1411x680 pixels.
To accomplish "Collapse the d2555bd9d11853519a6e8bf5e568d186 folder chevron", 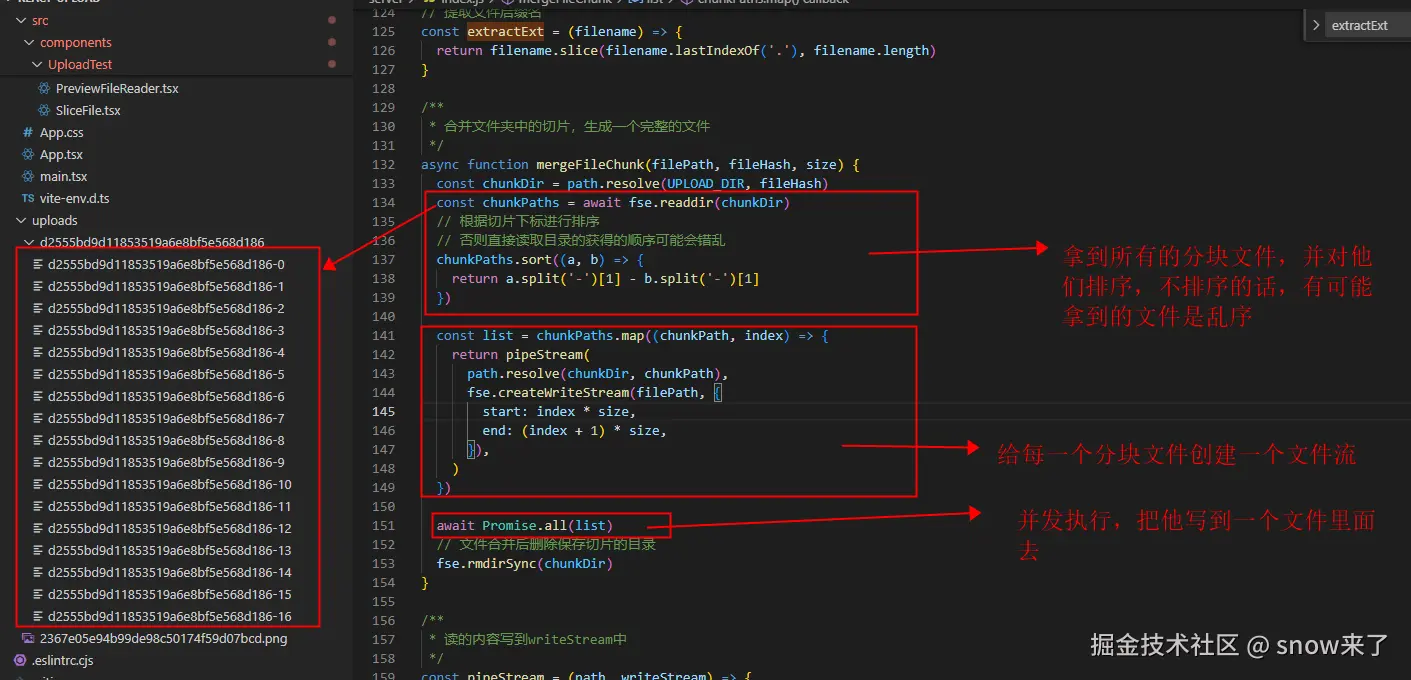I will 30,242.
